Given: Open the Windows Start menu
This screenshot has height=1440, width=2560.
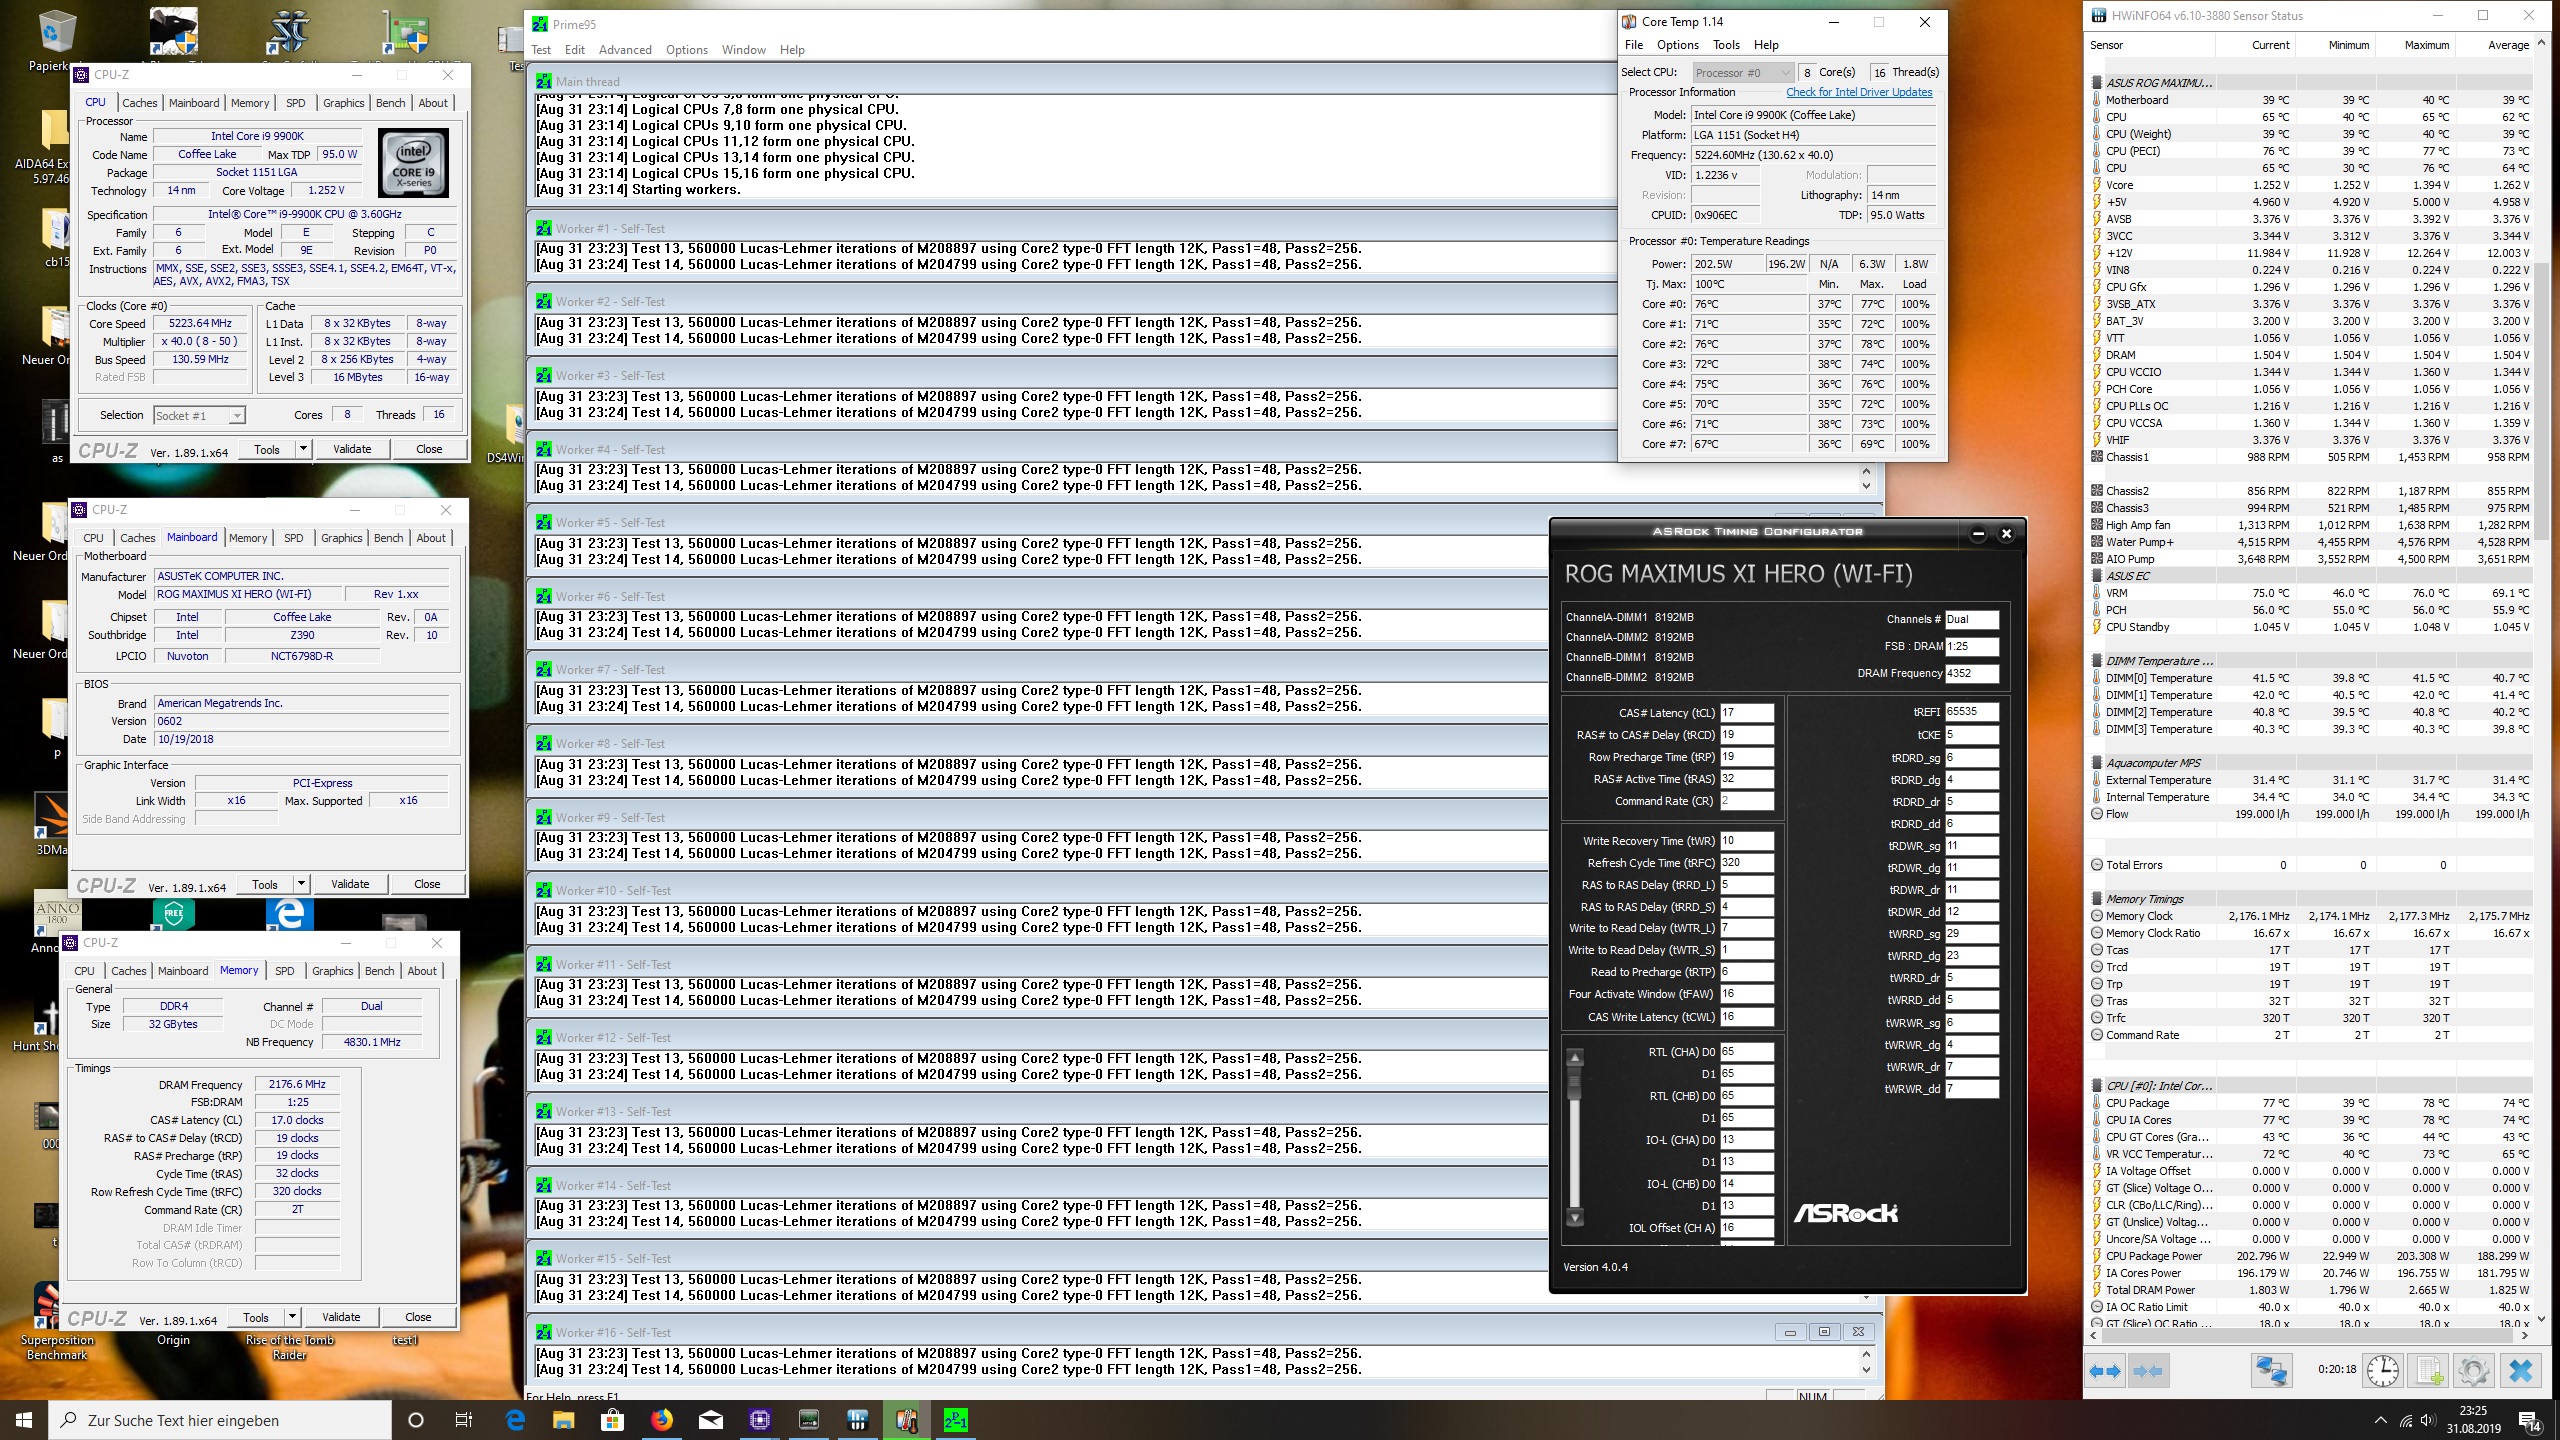Looking at the screenshot, I should pos(24,1420).
